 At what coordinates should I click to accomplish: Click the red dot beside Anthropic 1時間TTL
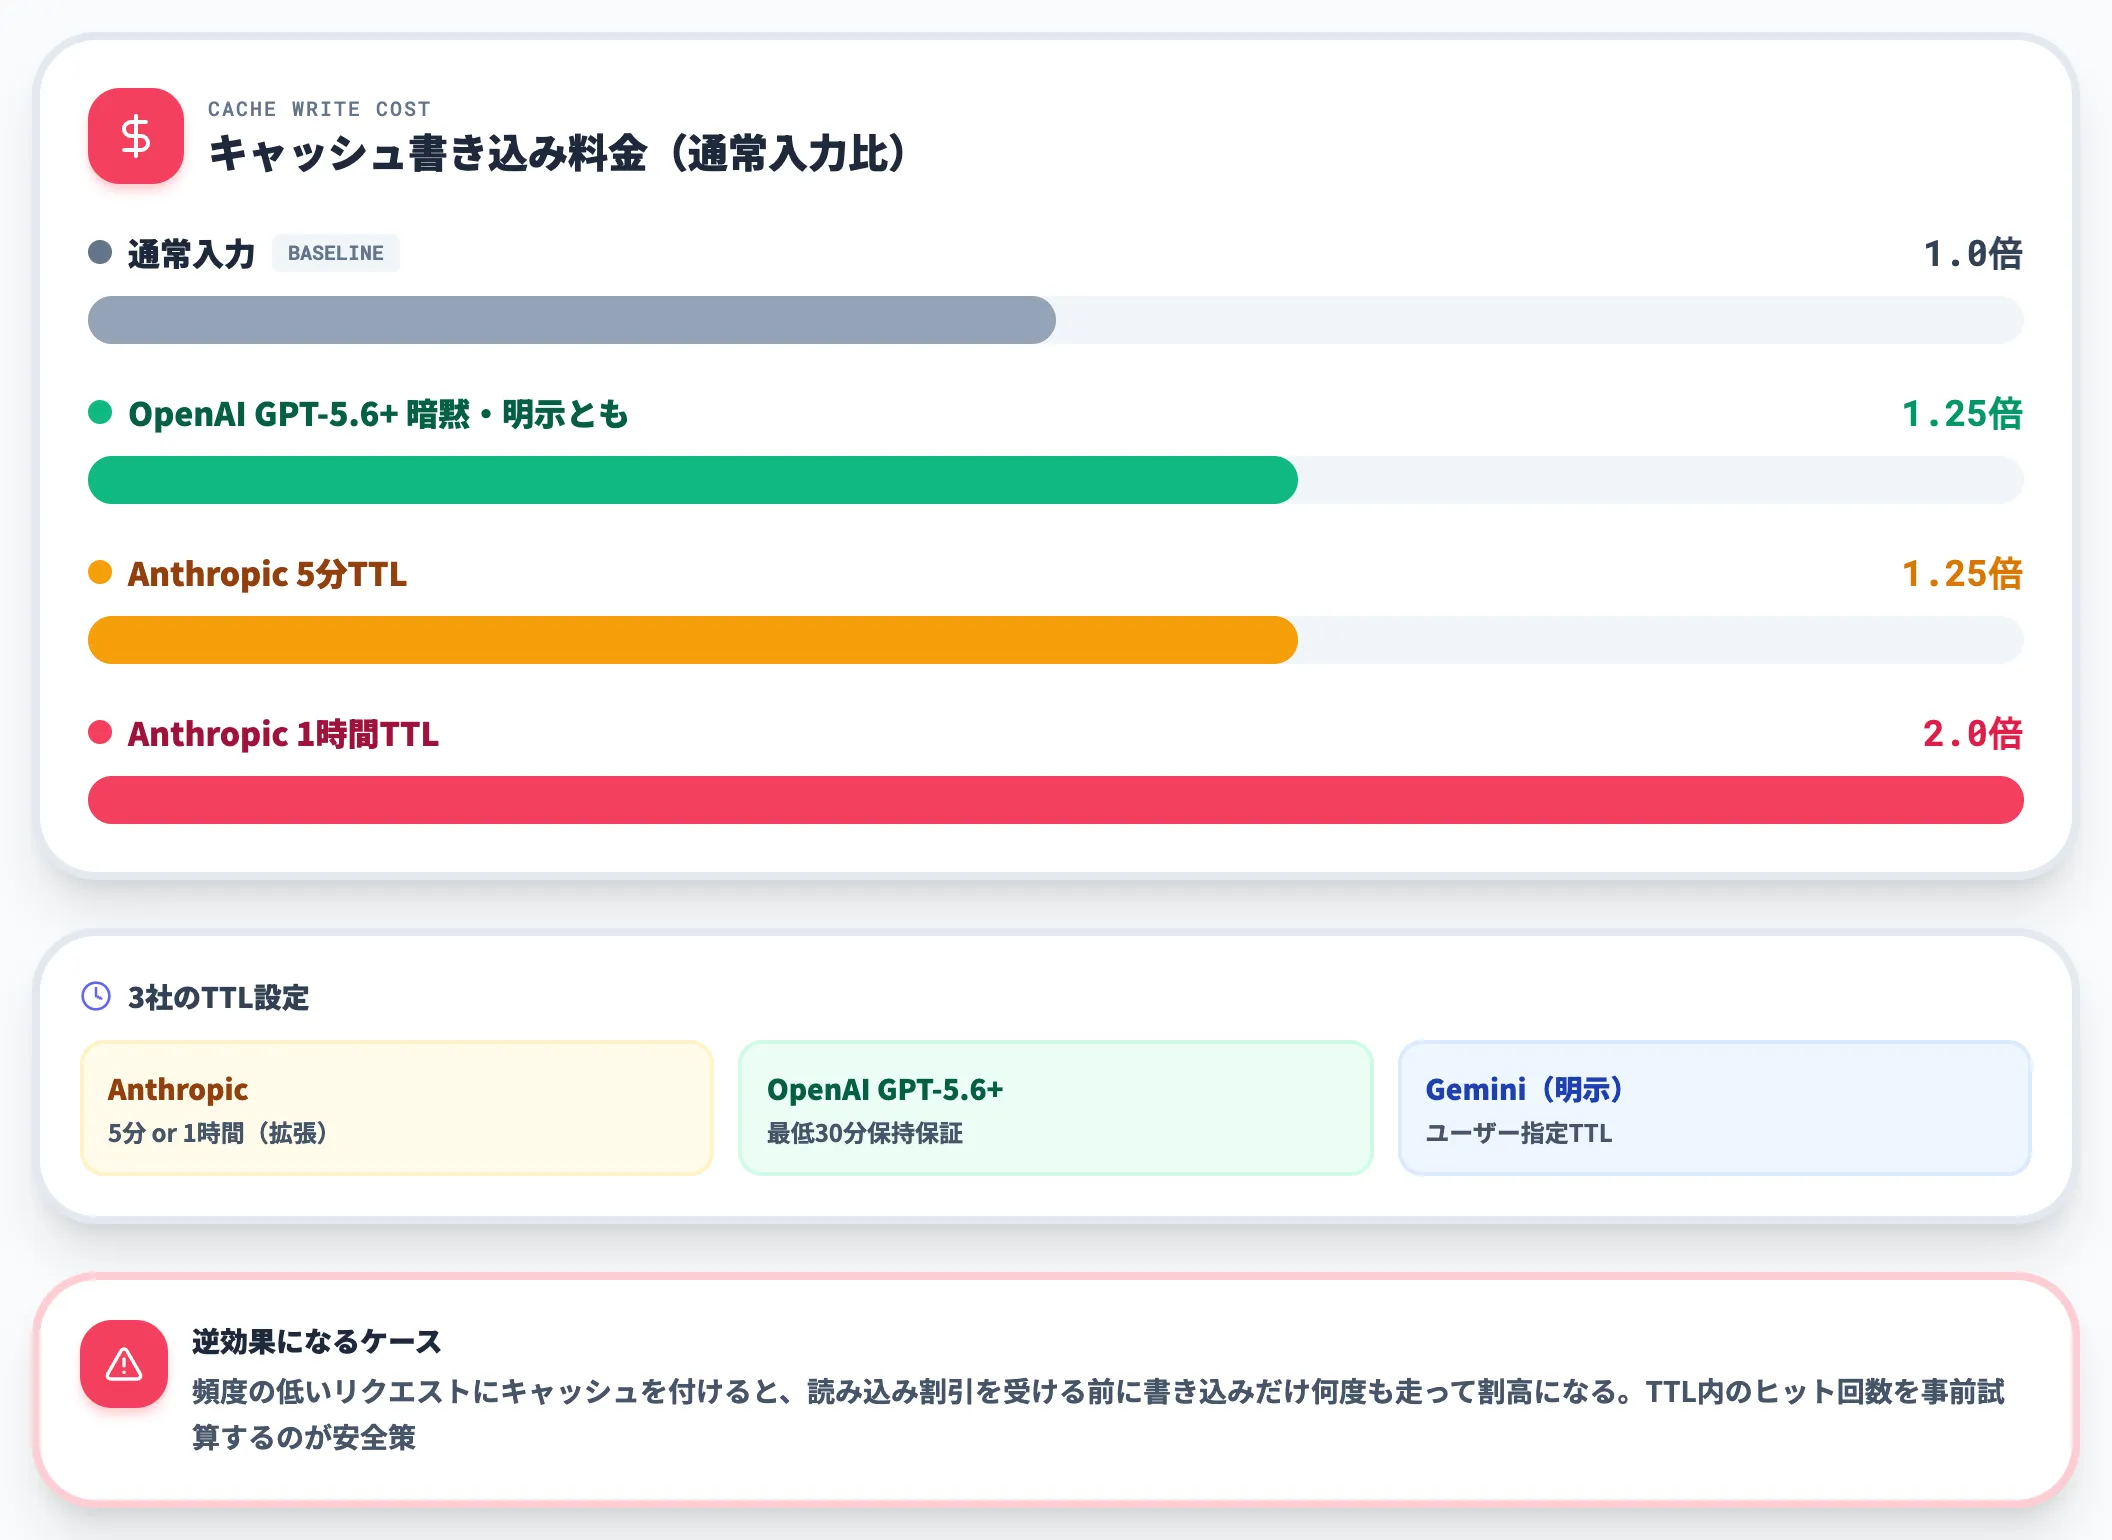[x=100, y=732]
